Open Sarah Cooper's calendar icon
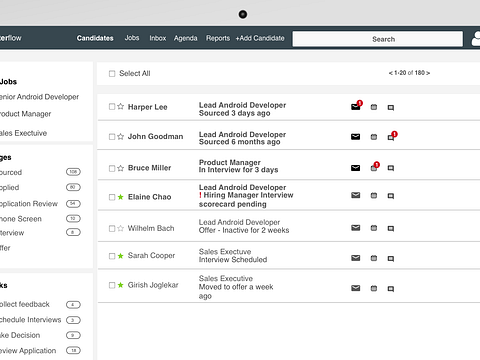 [374, 258]
